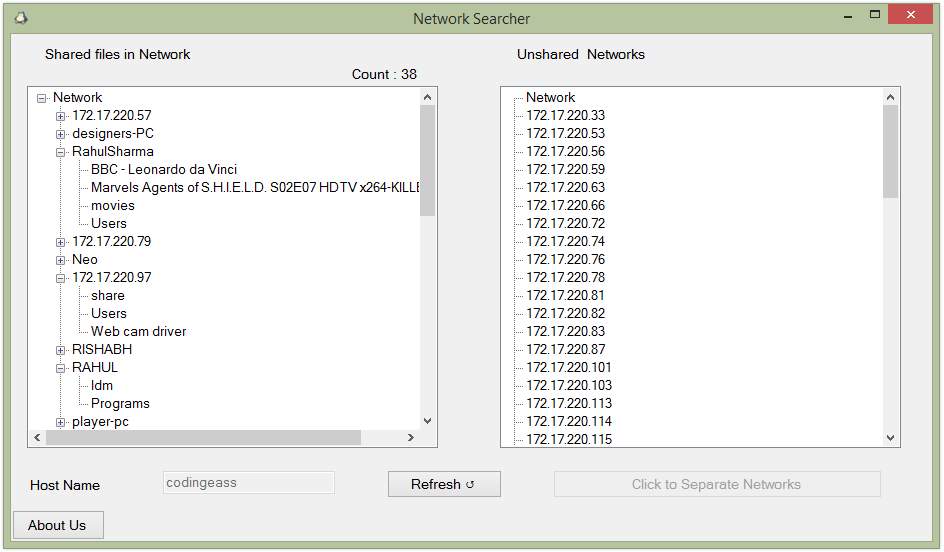The height and width of the screenshot is (552, 944).
Task: Select 172.17.220.87 in Unshared Networks
Action: (565, 350)
